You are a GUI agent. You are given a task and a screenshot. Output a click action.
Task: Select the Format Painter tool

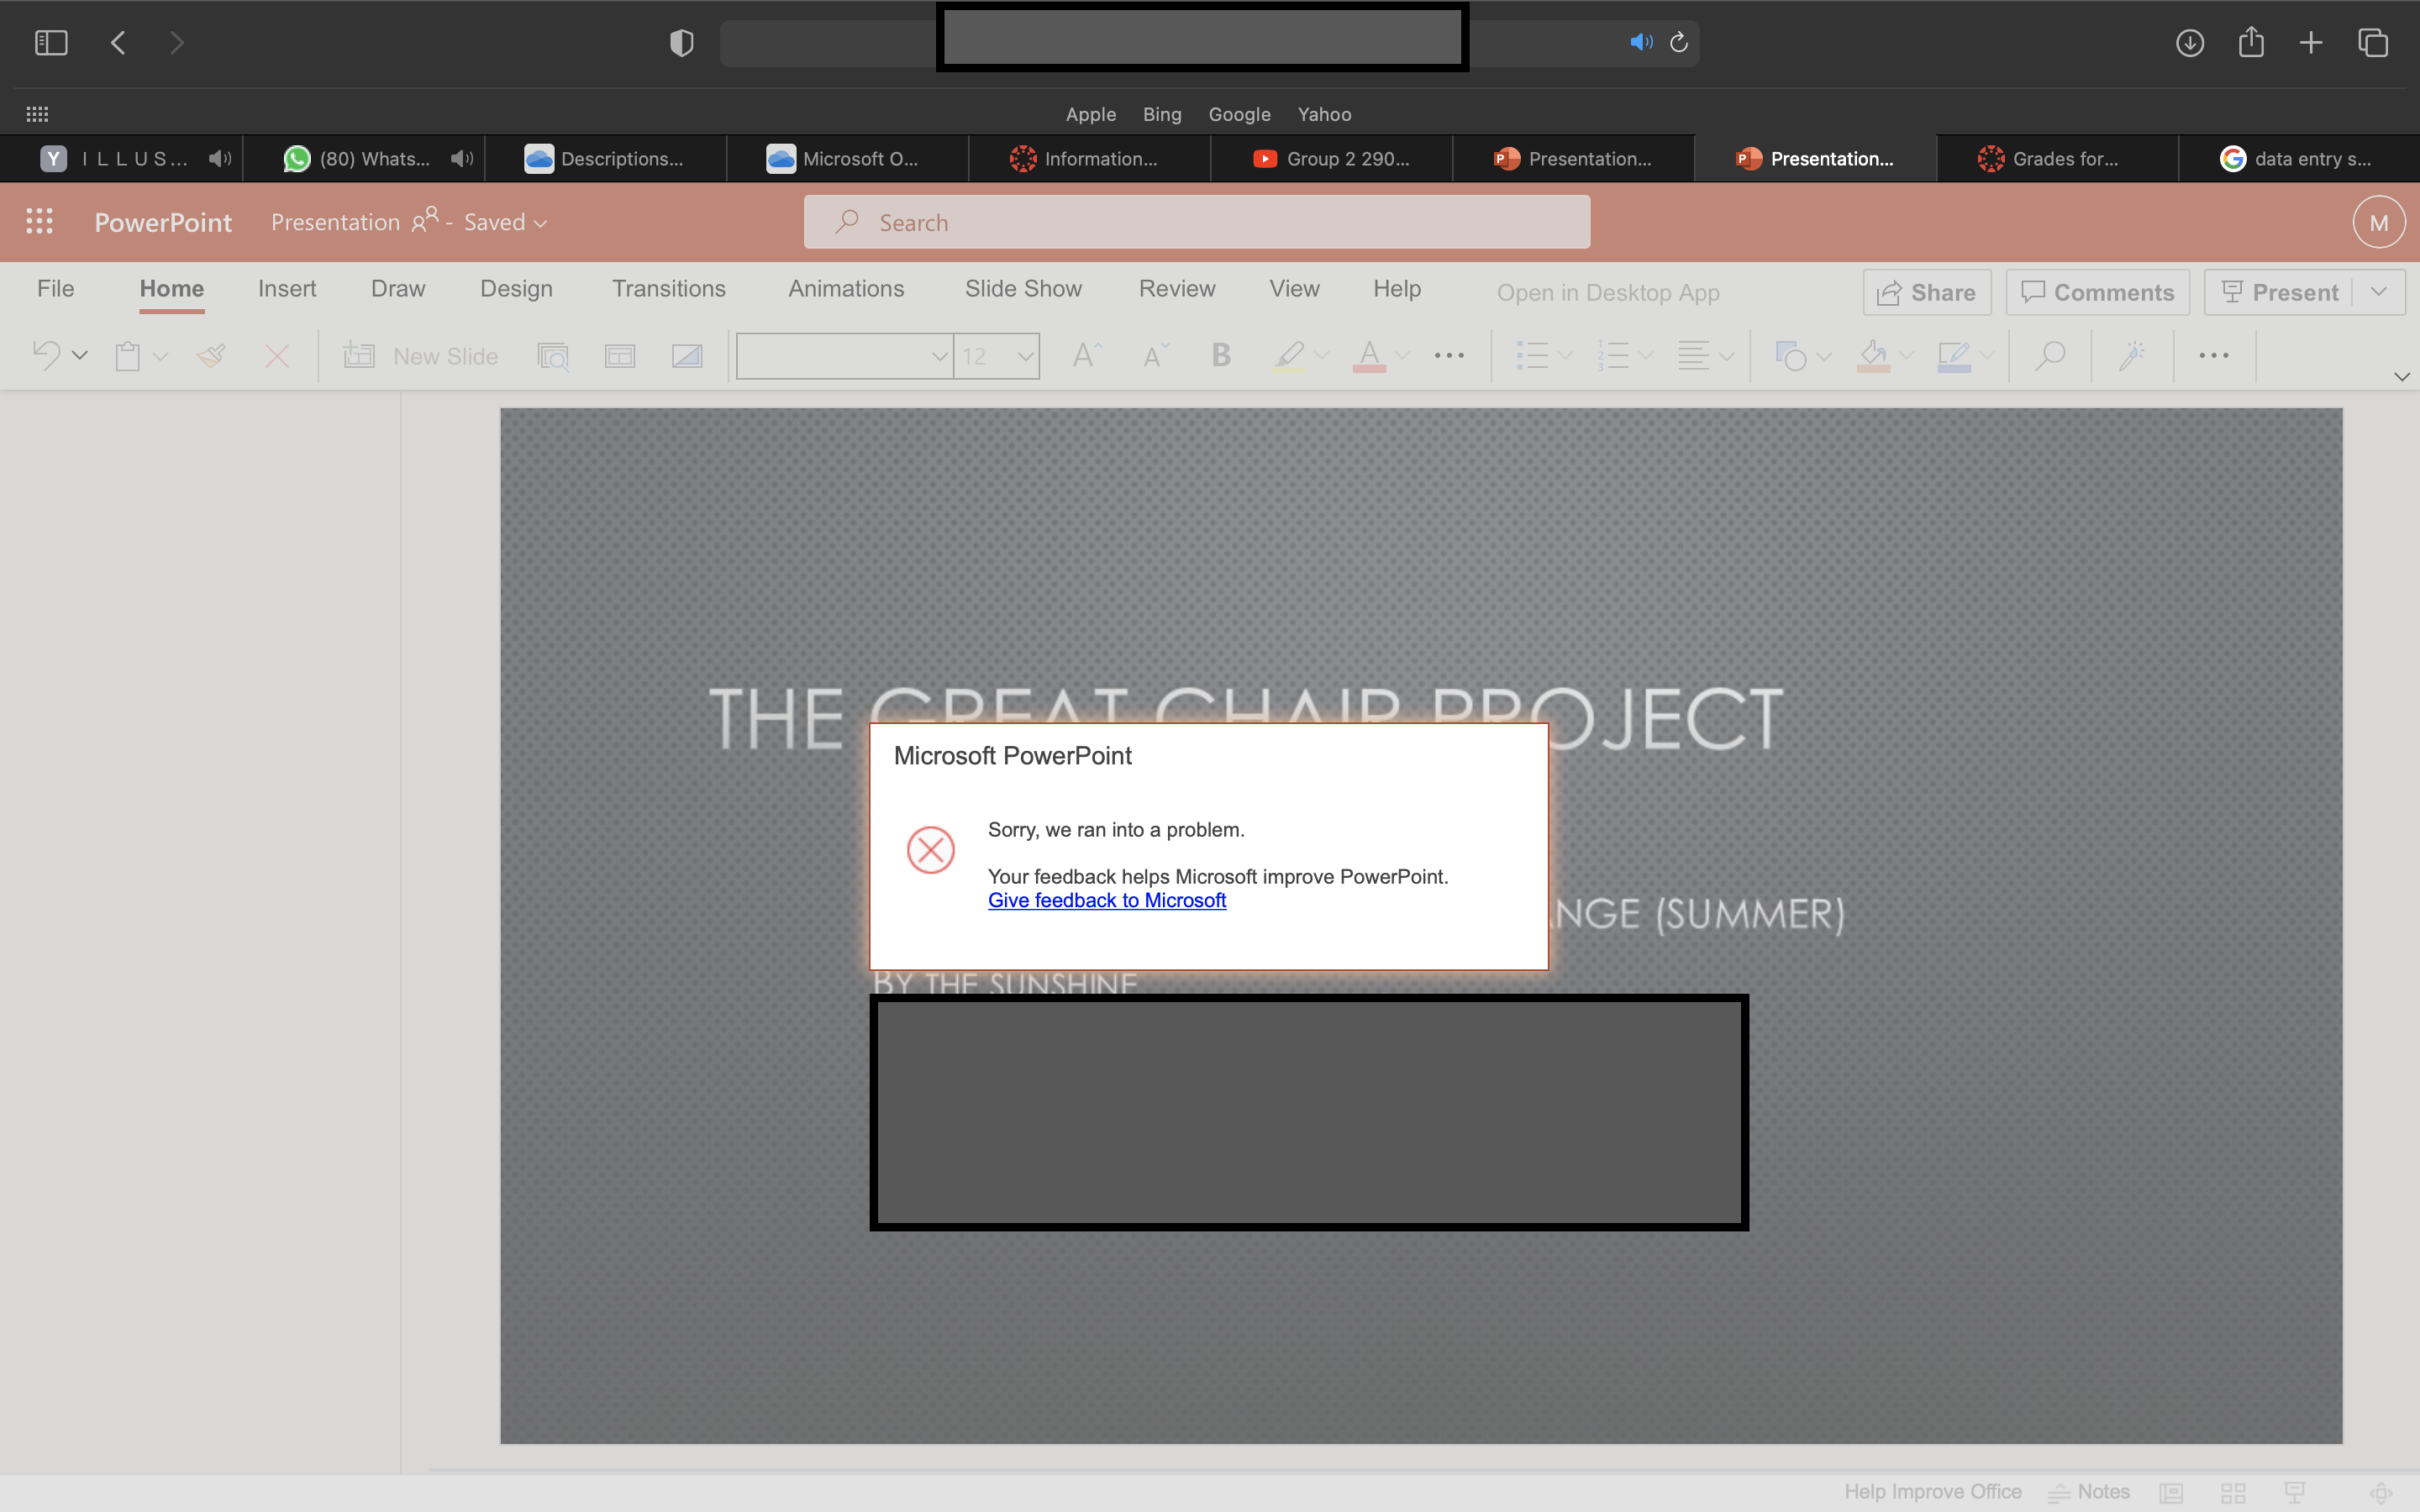click(211, 355)
